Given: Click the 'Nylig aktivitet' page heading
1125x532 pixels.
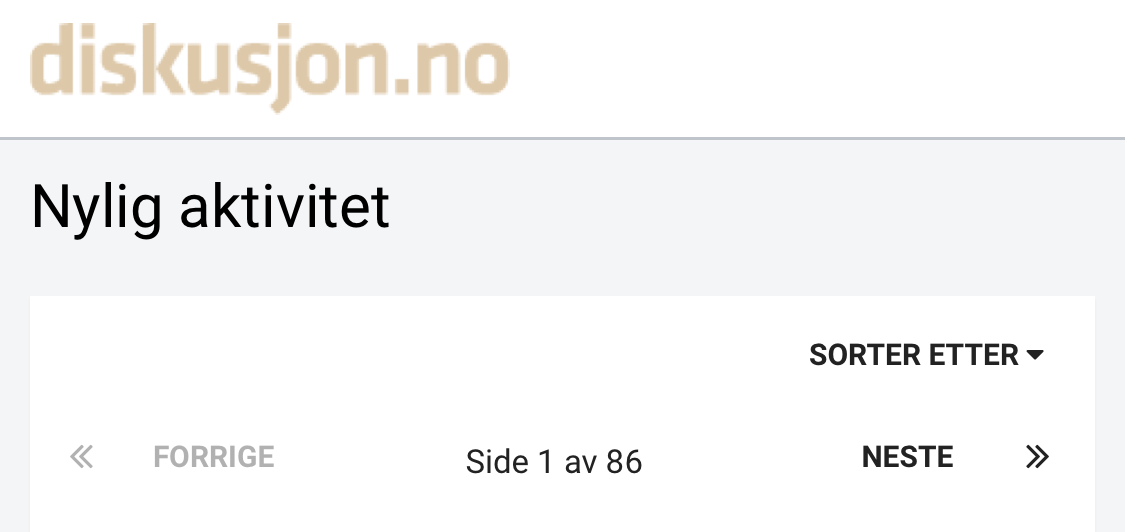Looking at the screenshot, I should coord(210,208).
